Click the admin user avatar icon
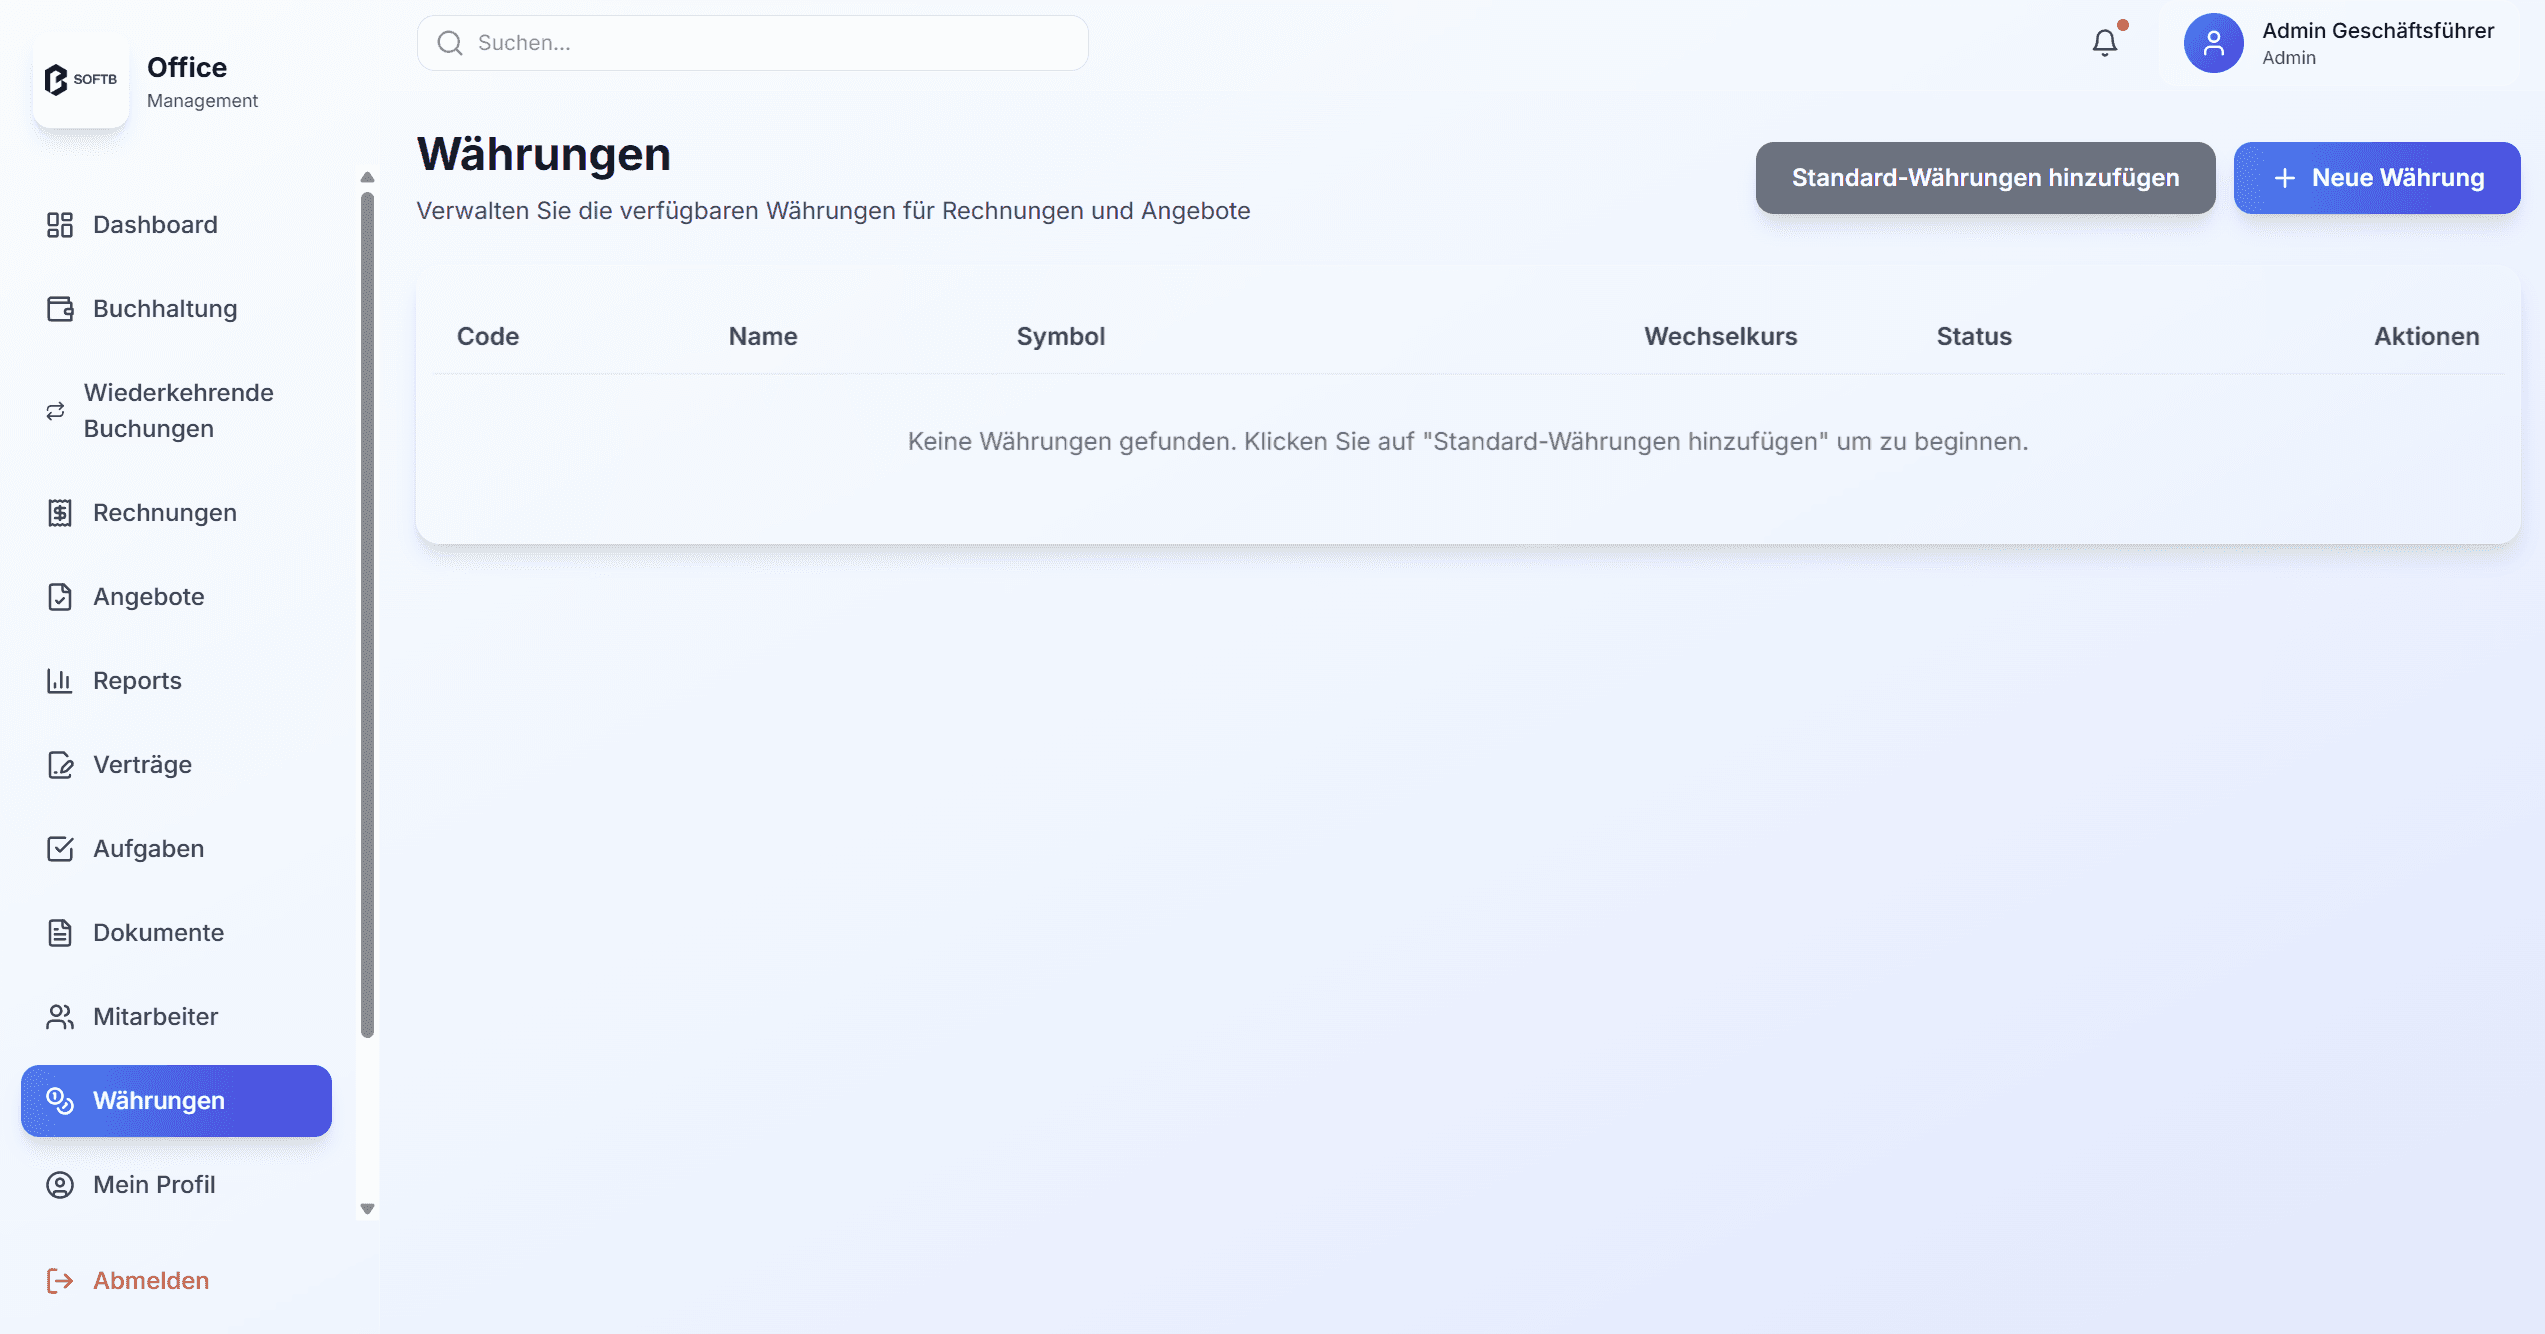This screenshot has height=1334, width=2545. (2213, 43)
